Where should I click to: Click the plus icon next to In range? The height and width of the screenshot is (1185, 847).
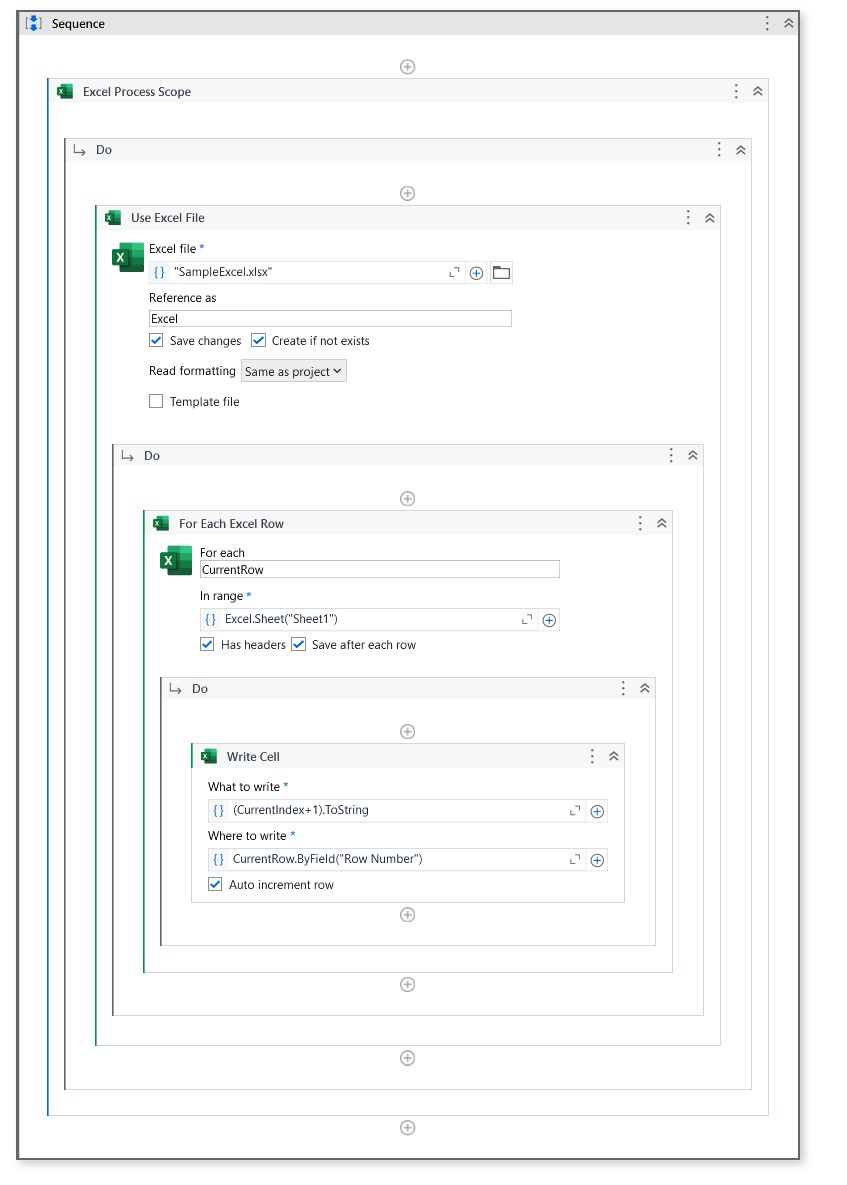point(548,619)
